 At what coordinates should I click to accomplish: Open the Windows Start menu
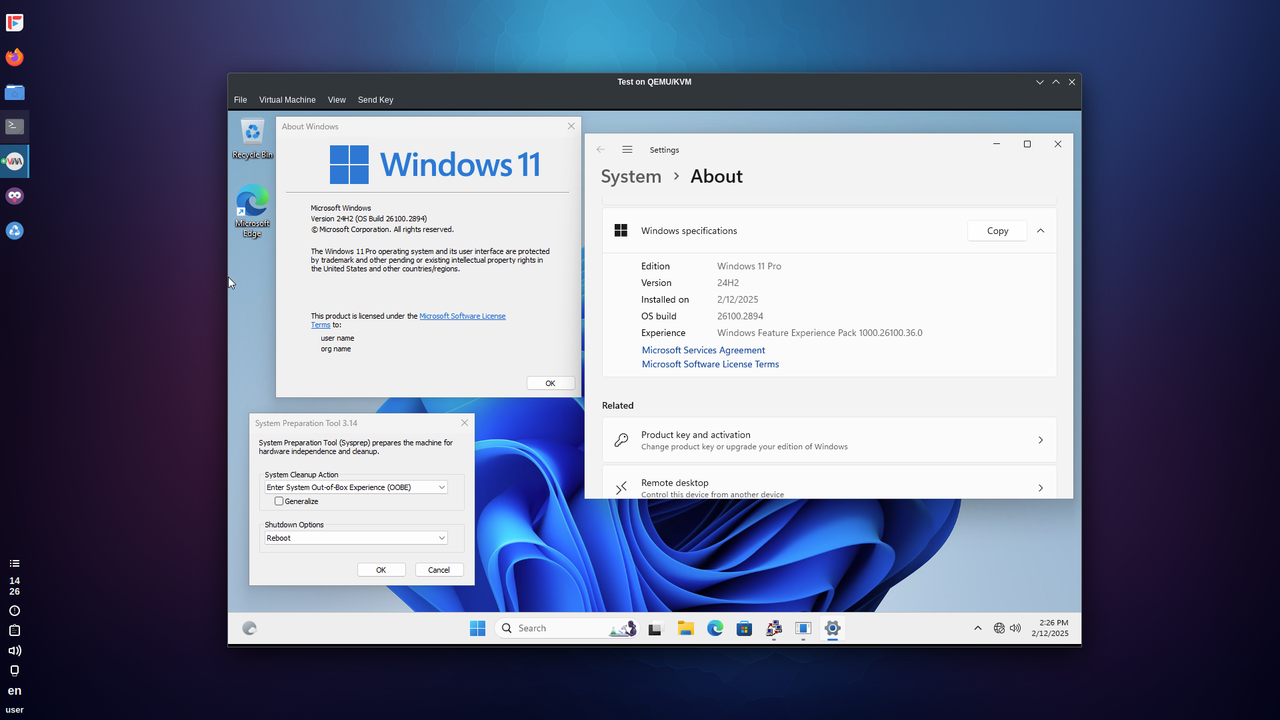(478, 628)
